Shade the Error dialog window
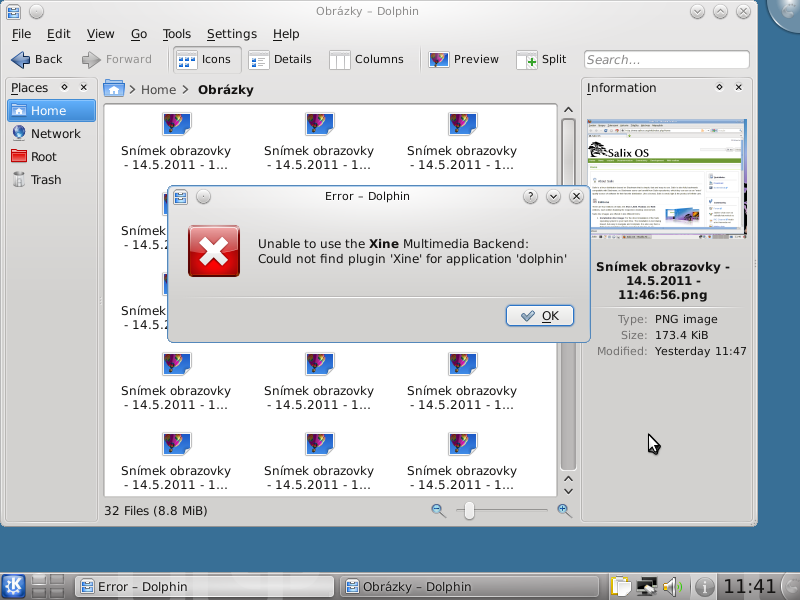This screenshot has height=600, width=800. [x=554, y=196]
